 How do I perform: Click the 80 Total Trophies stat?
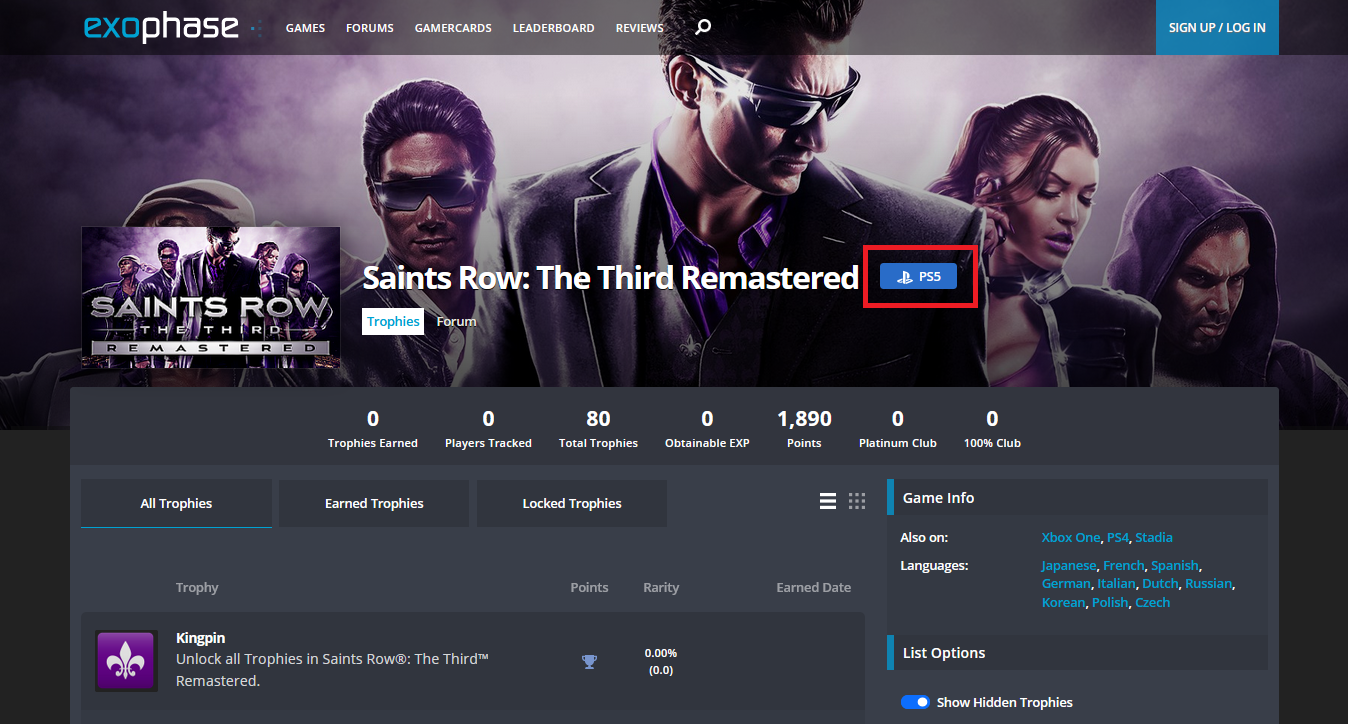(x=598, y=428)
